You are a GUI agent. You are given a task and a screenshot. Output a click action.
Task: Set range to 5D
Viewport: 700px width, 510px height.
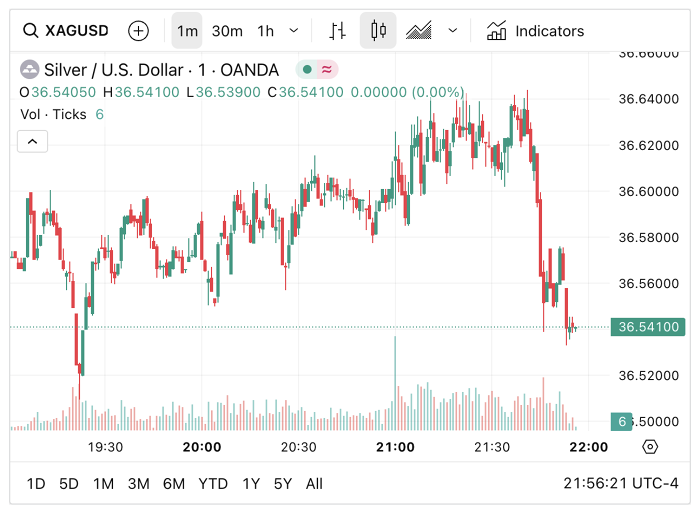tap(69, 484)
